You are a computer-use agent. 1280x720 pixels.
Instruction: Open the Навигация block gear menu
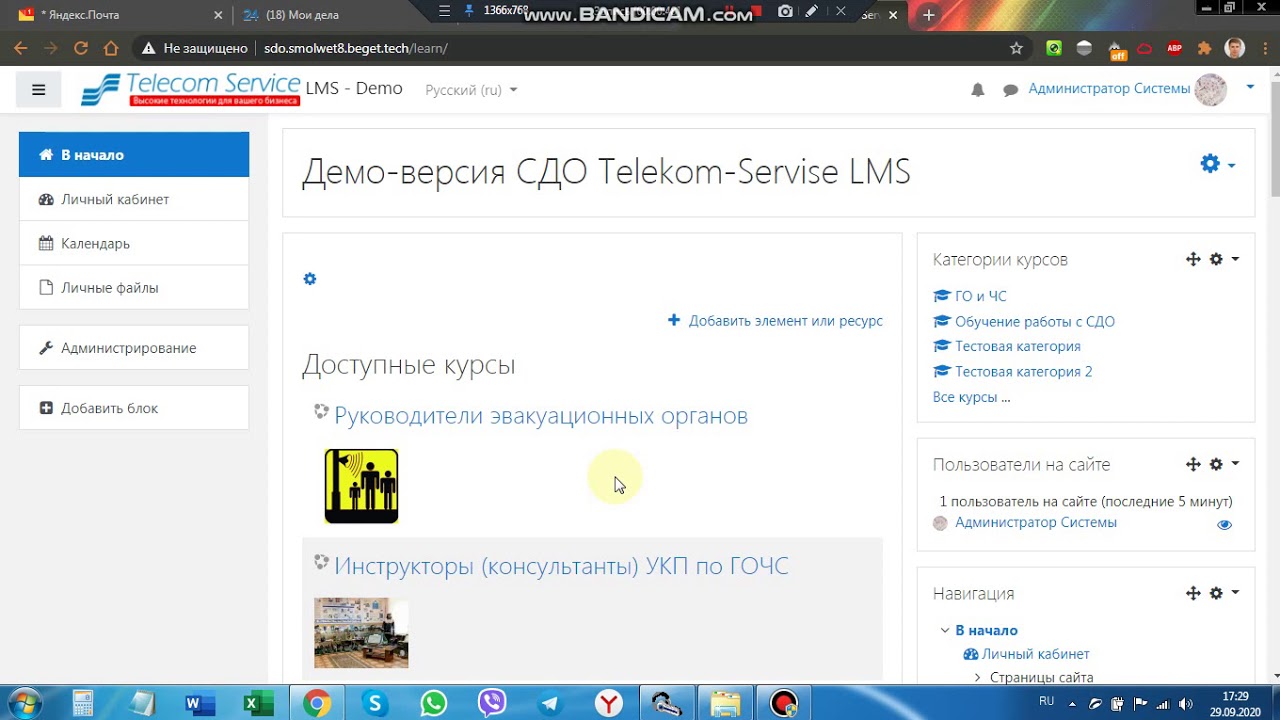tap(1224, 593)
